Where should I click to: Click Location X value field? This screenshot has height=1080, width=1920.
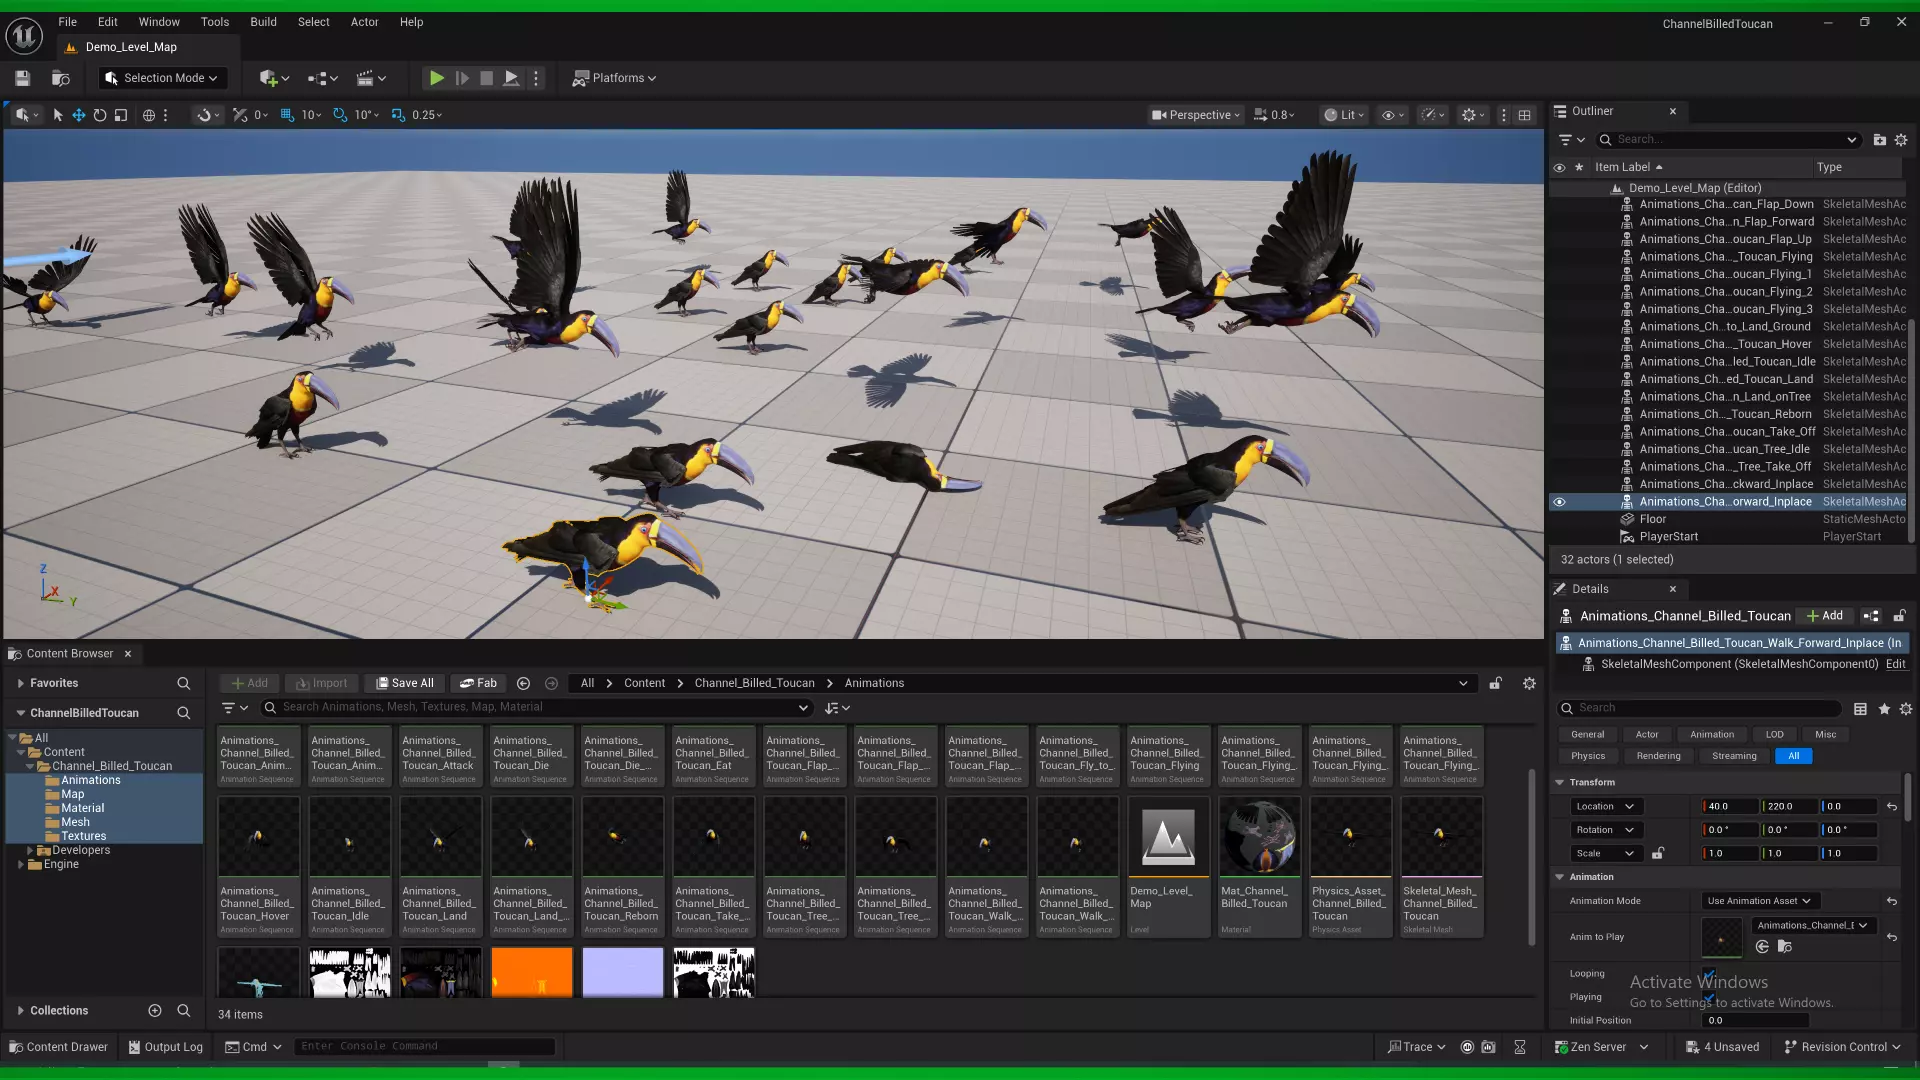pos(1730,806)
